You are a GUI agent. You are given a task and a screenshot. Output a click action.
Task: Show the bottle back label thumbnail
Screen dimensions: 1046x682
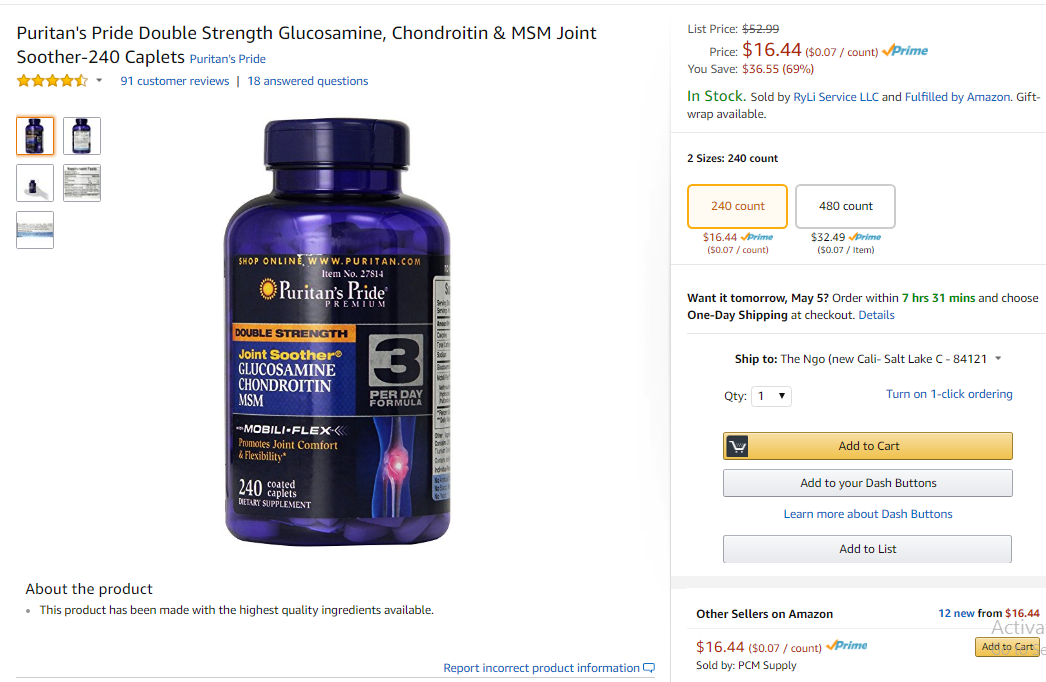(x=82, y=135)
